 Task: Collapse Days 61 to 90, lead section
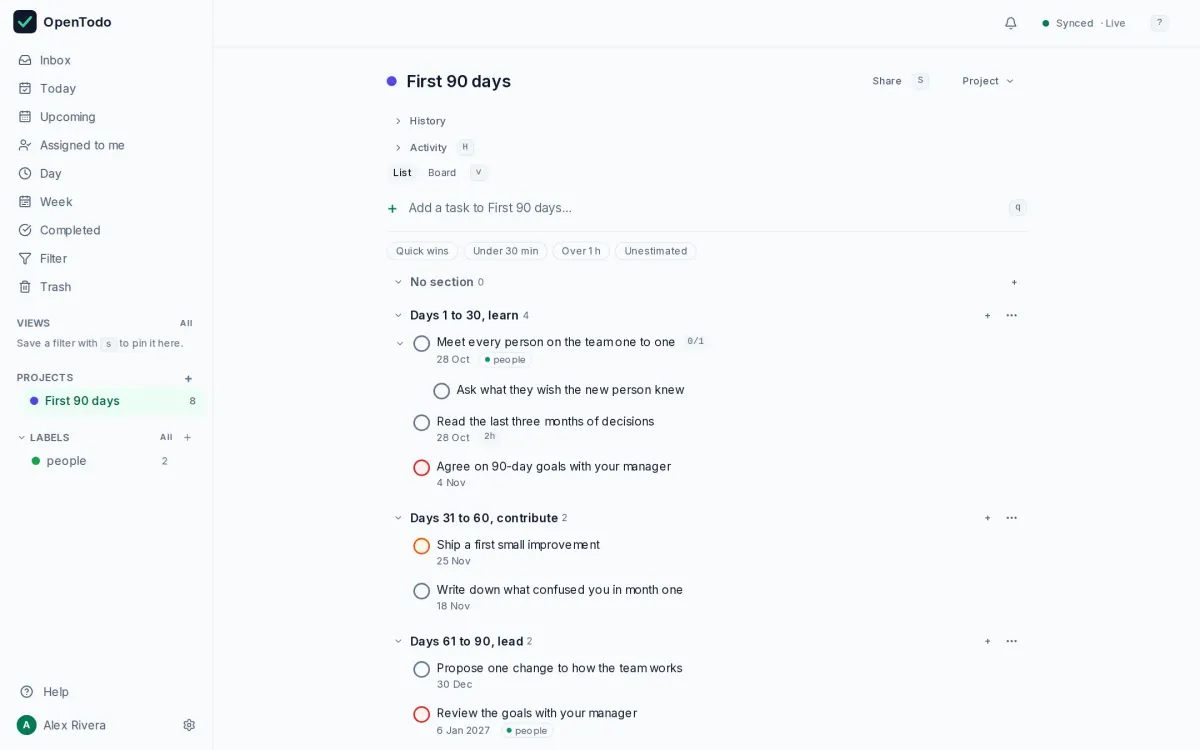coord(398,641)
